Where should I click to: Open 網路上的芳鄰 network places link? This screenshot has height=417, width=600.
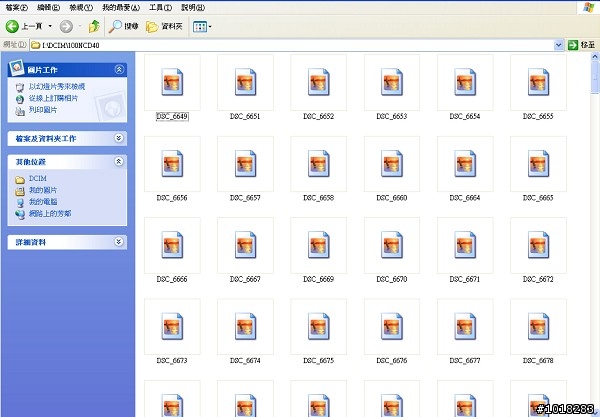[50, 213]
